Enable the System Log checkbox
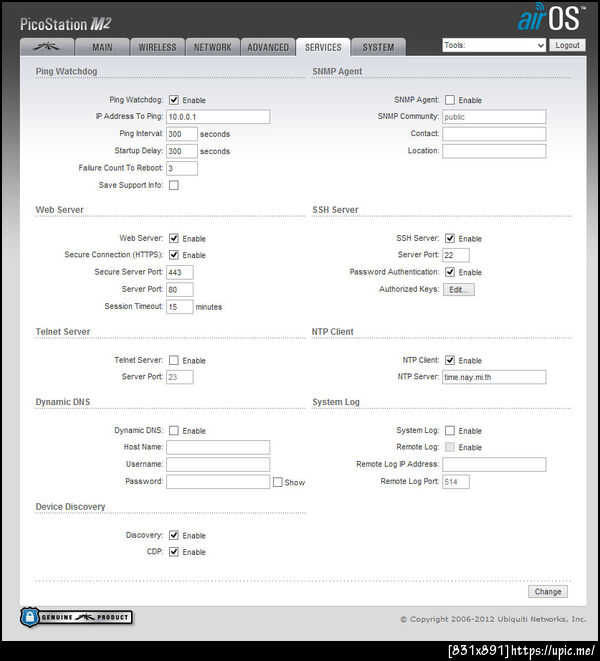Viewport: 600px width, 661px height. point(450,430)
